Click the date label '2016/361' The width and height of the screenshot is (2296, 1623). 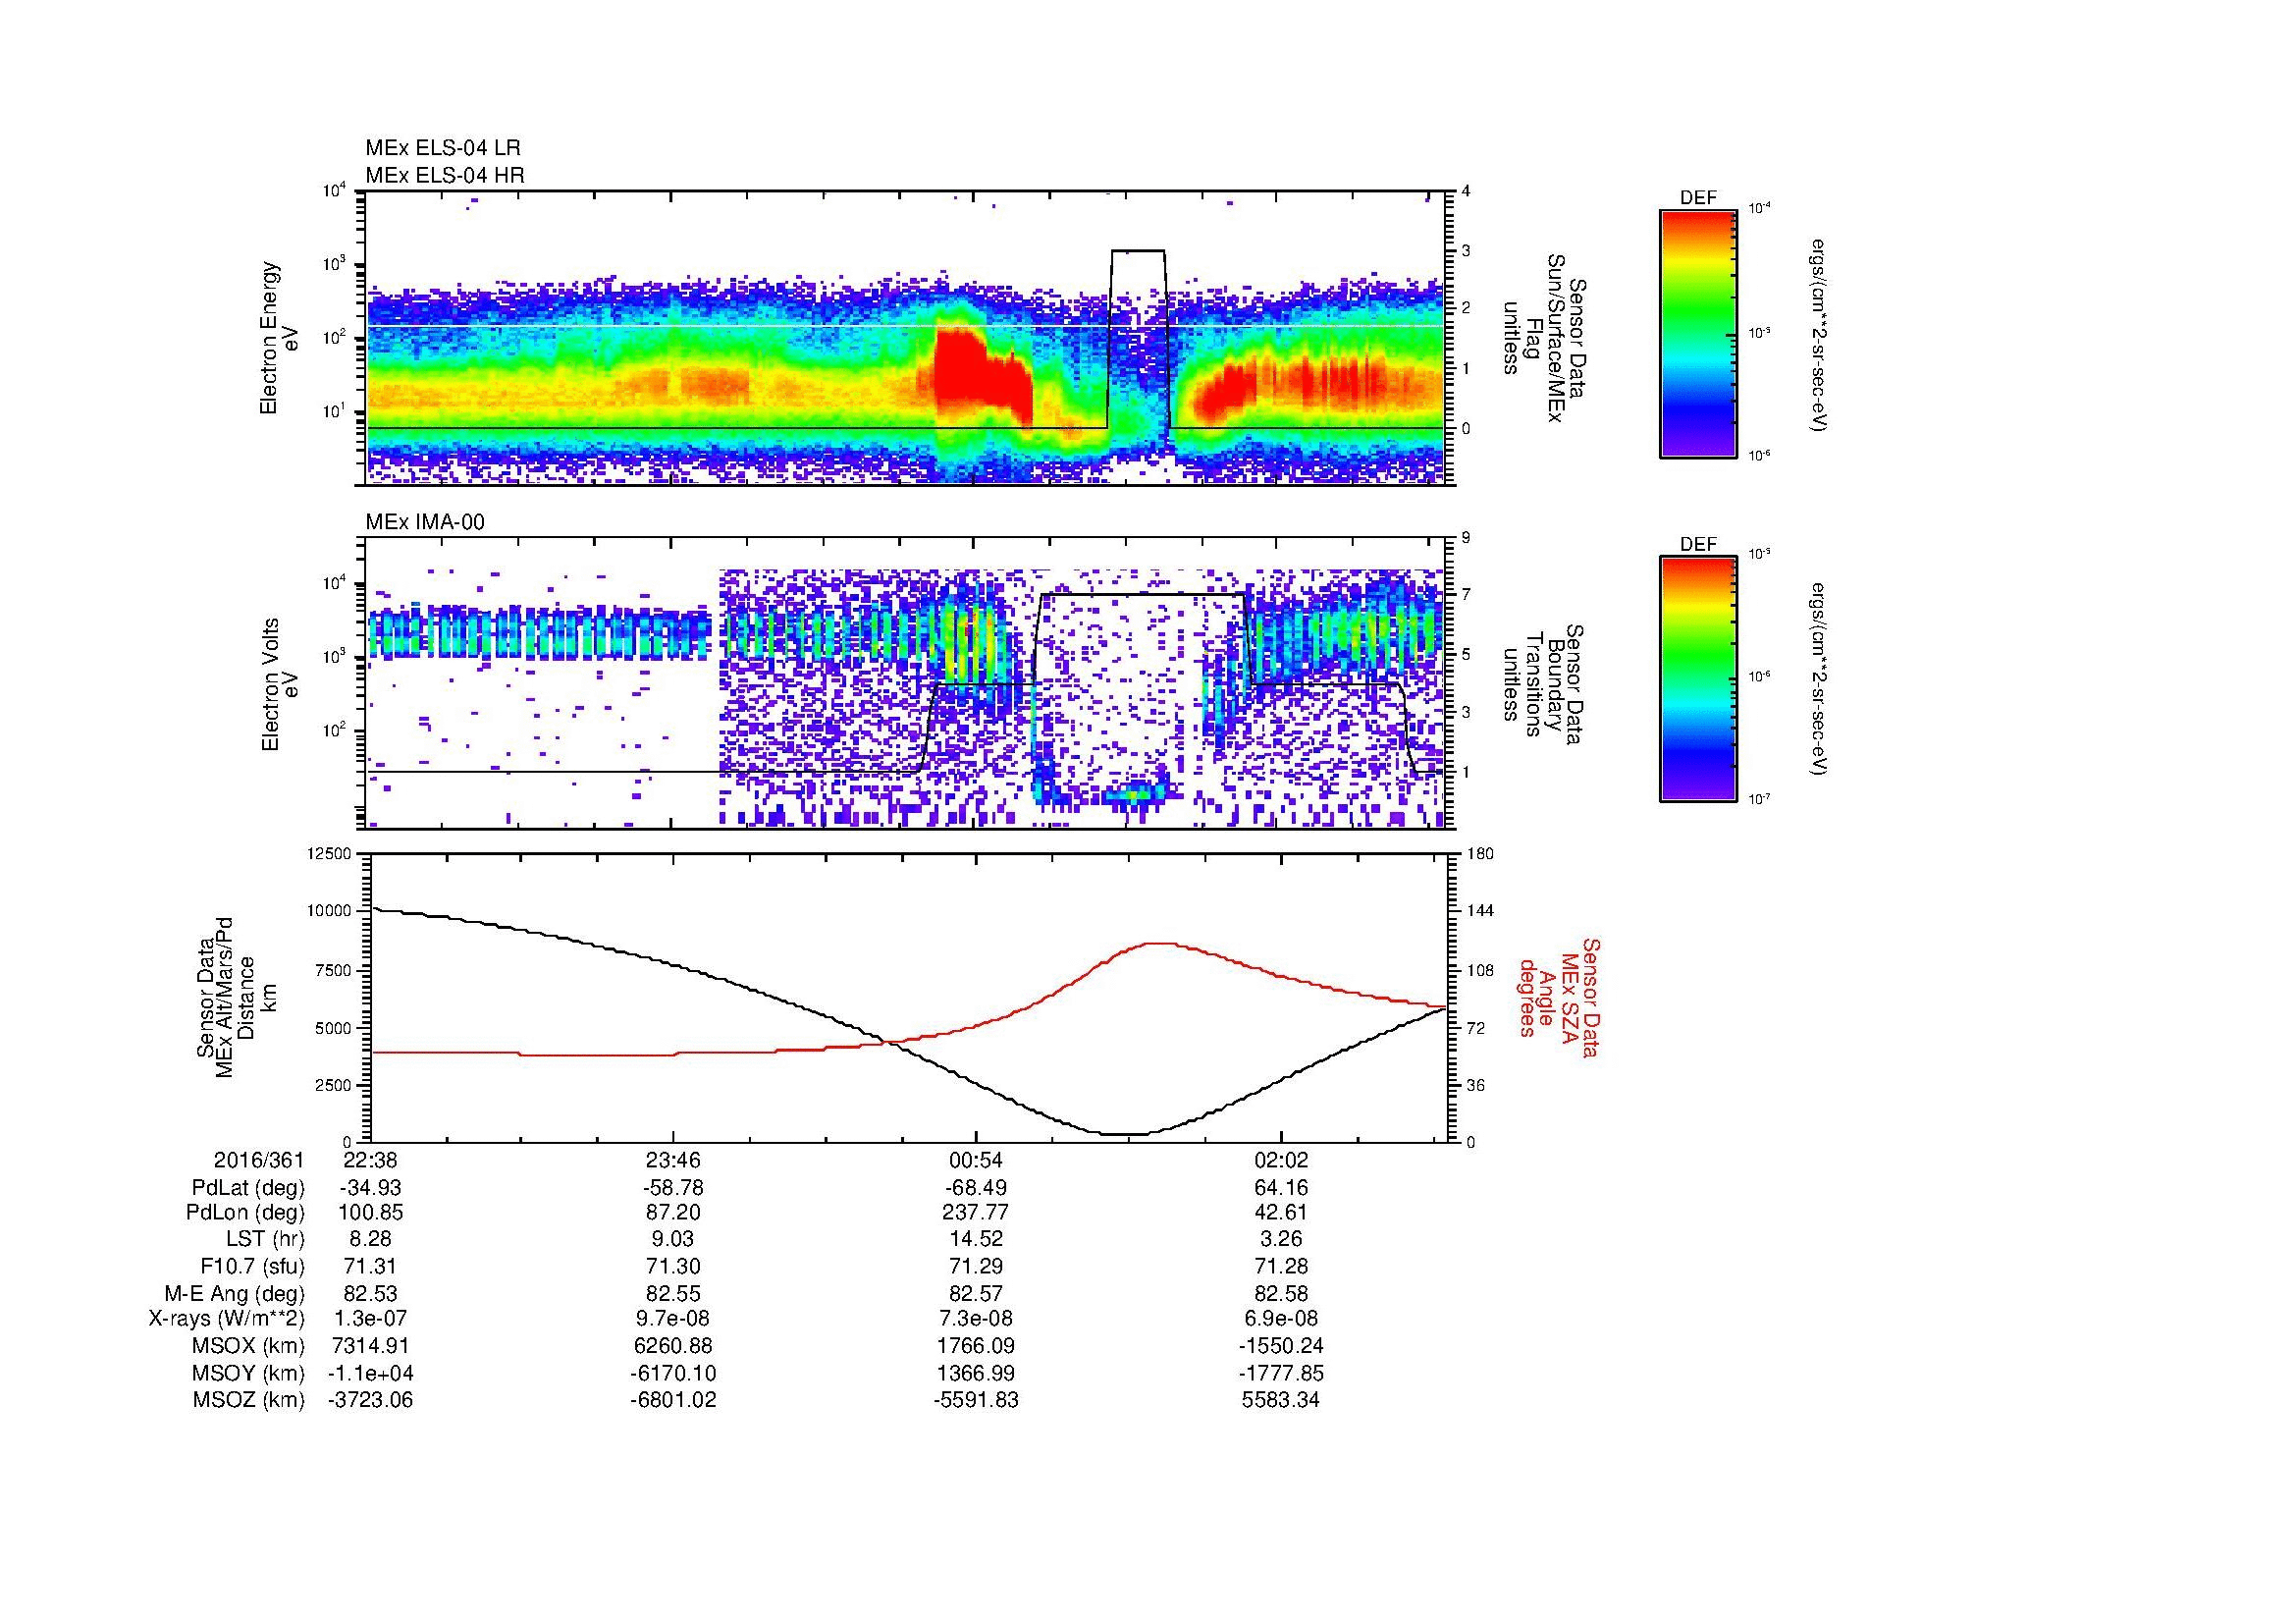[x=259, y=1160]
